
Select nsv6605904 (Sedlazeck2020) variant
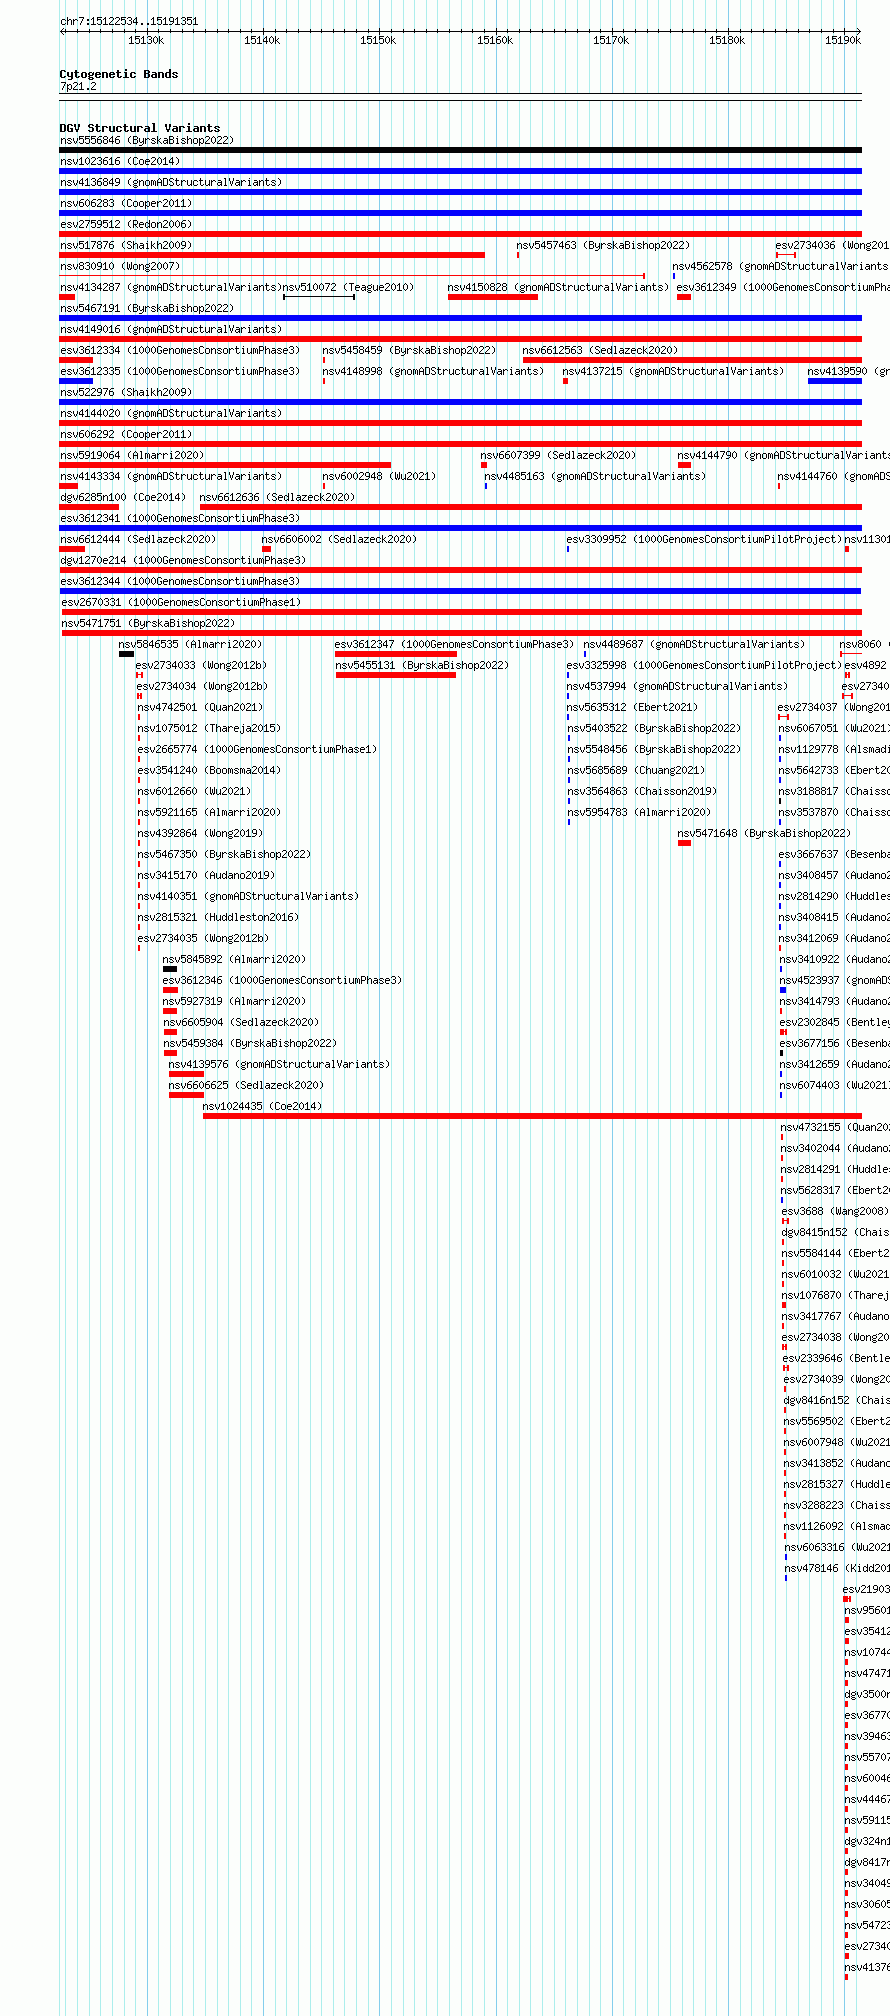(x=241, y=1022)
